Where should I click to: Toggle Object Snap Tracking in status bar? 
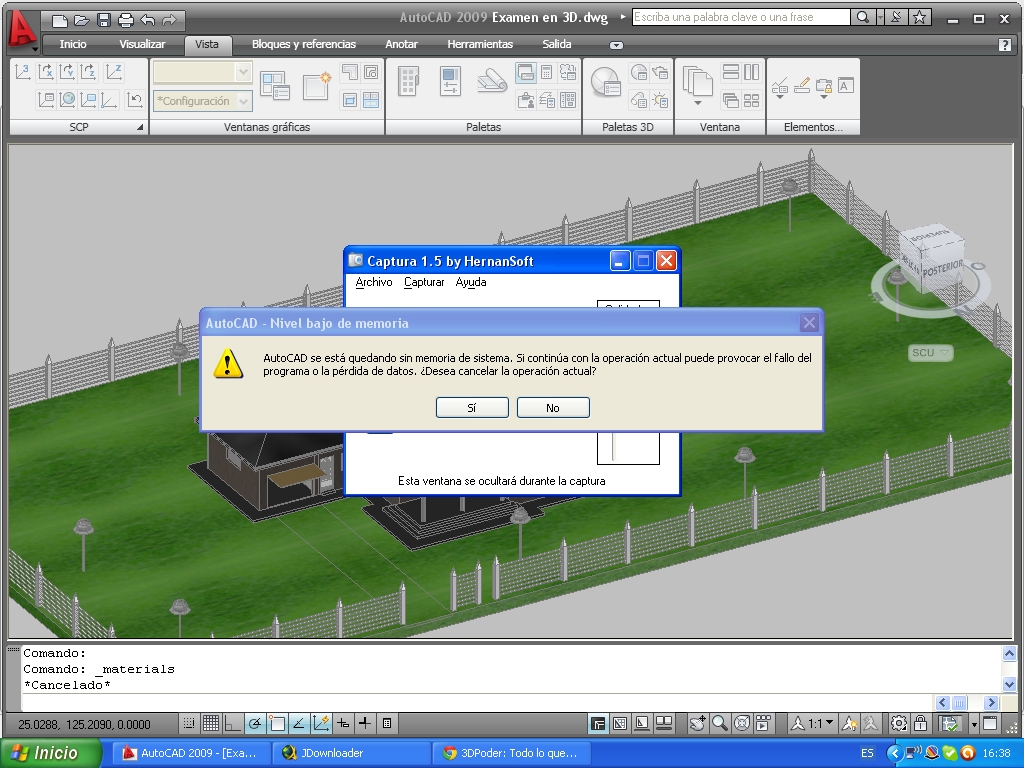click(x=298, y=723)
